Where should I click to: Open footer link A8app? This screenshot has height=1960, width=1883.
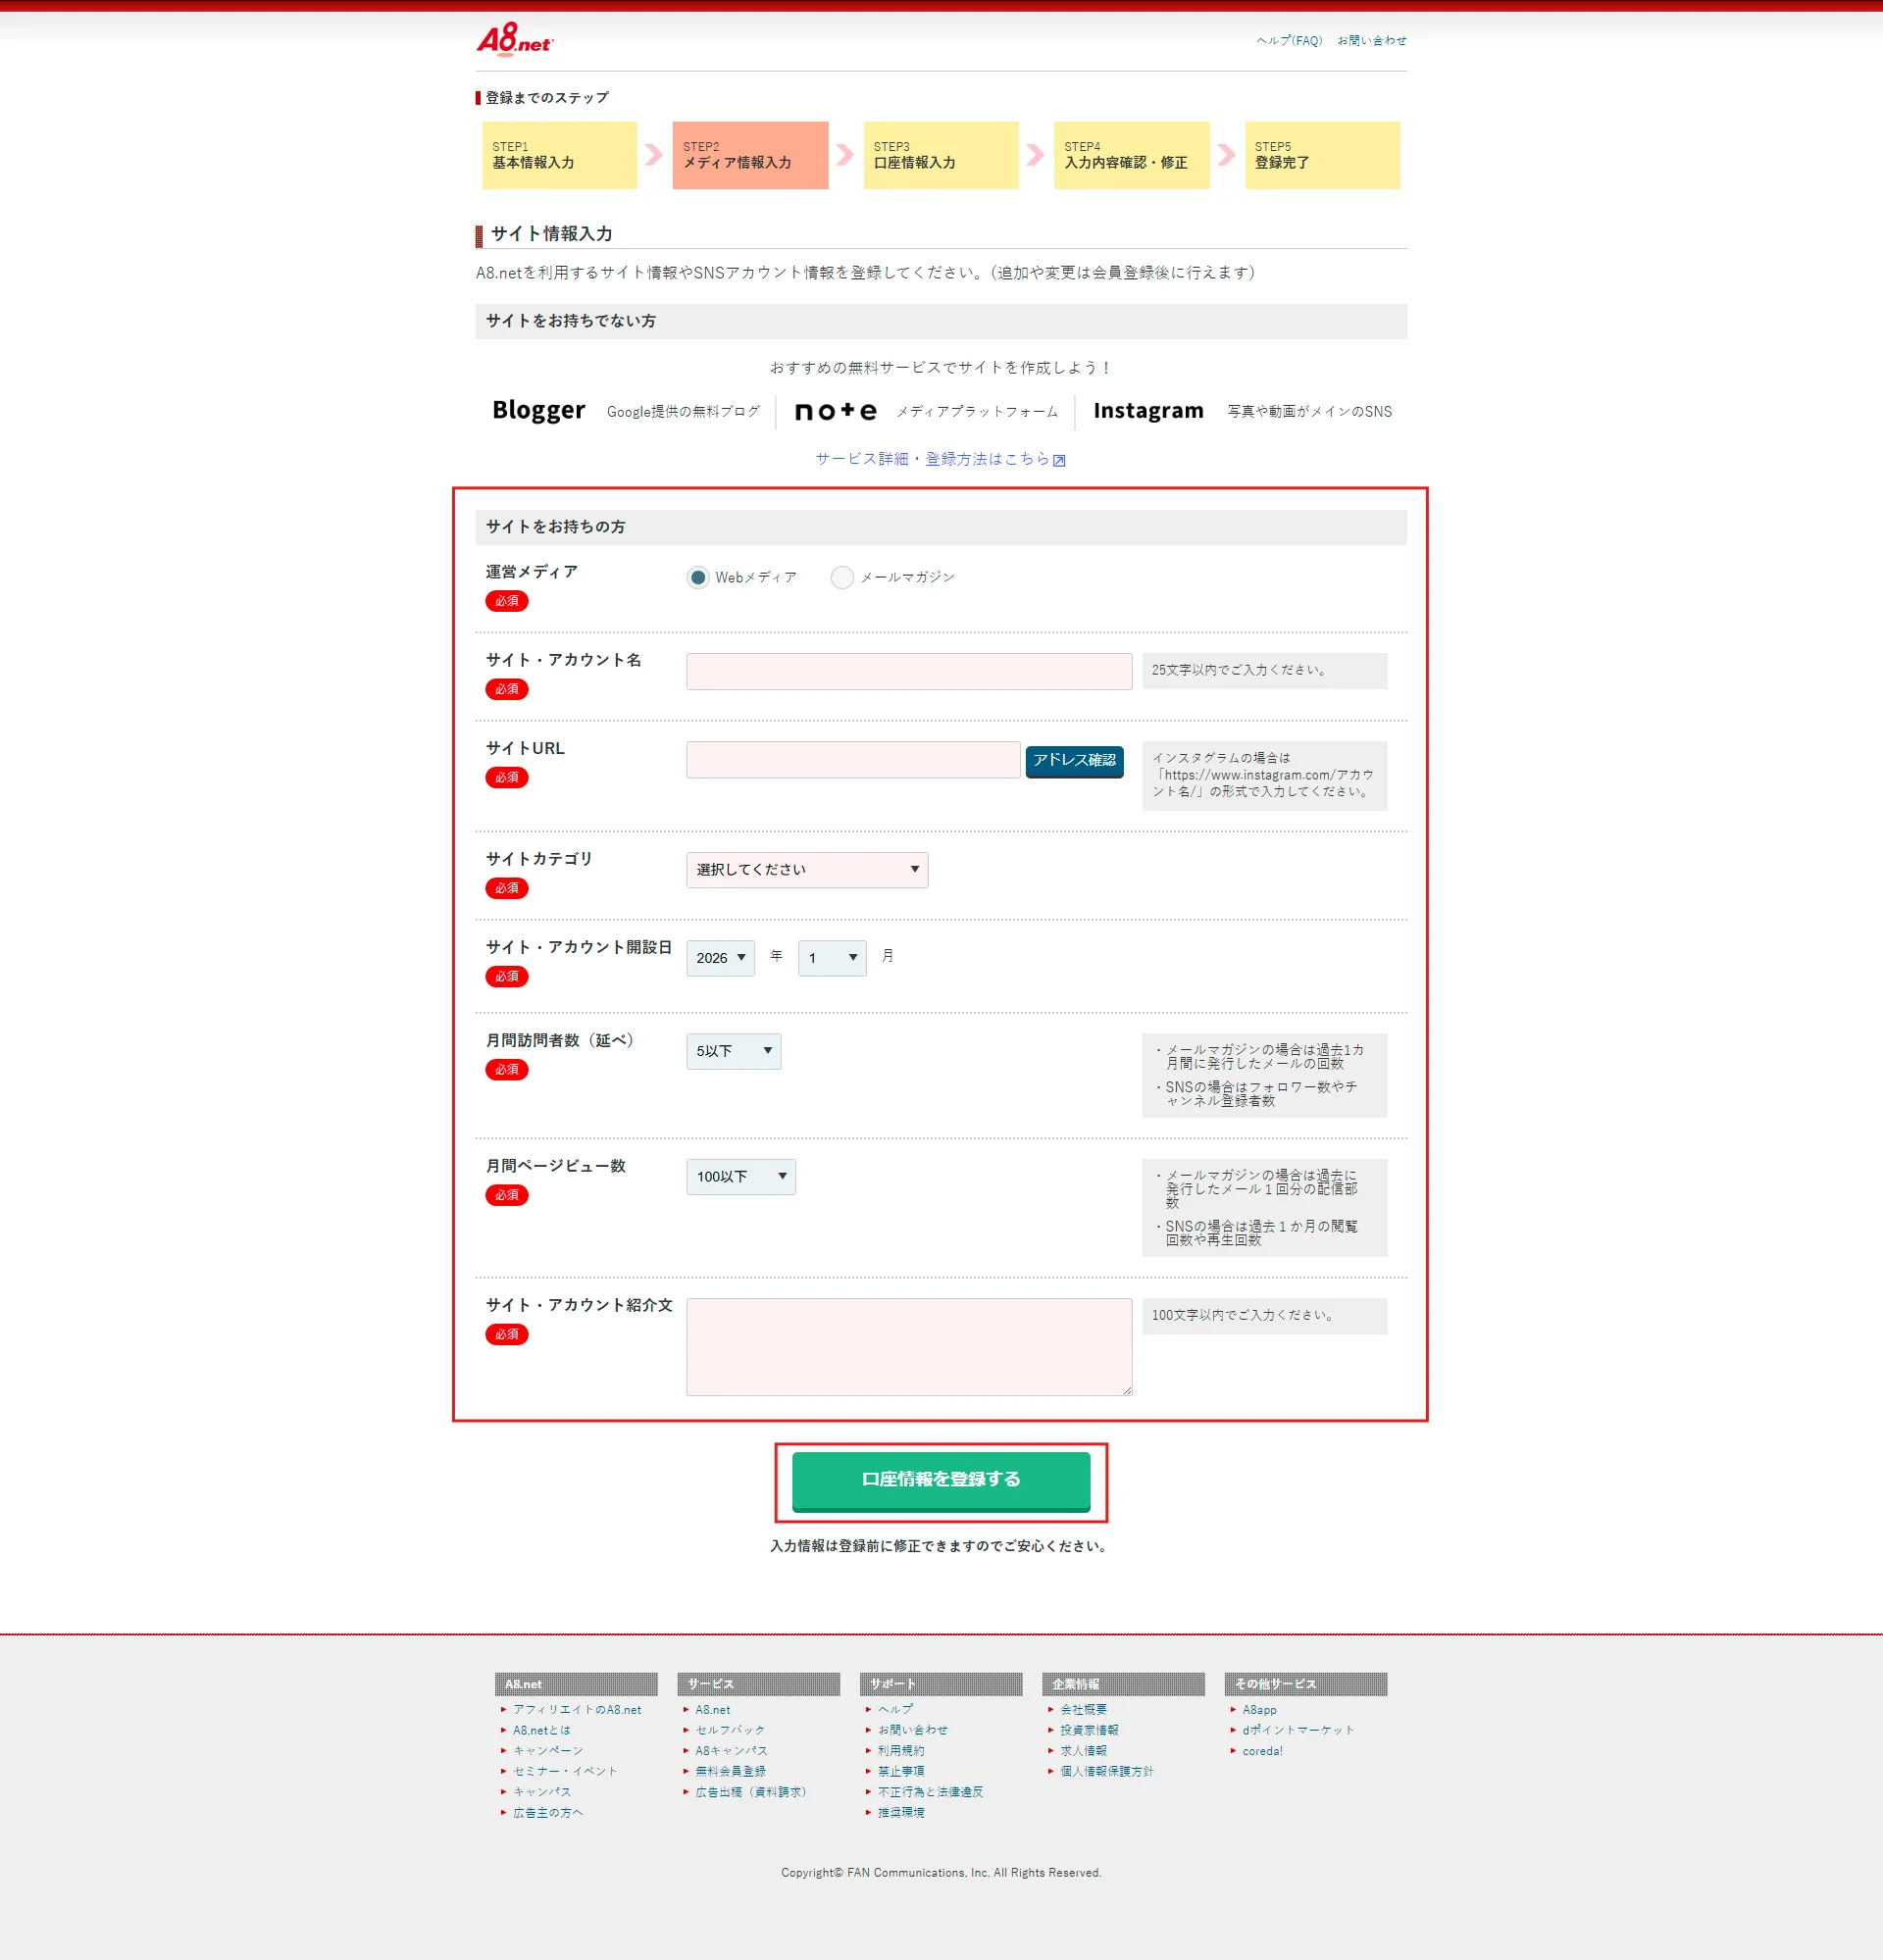point(1260,1710)
